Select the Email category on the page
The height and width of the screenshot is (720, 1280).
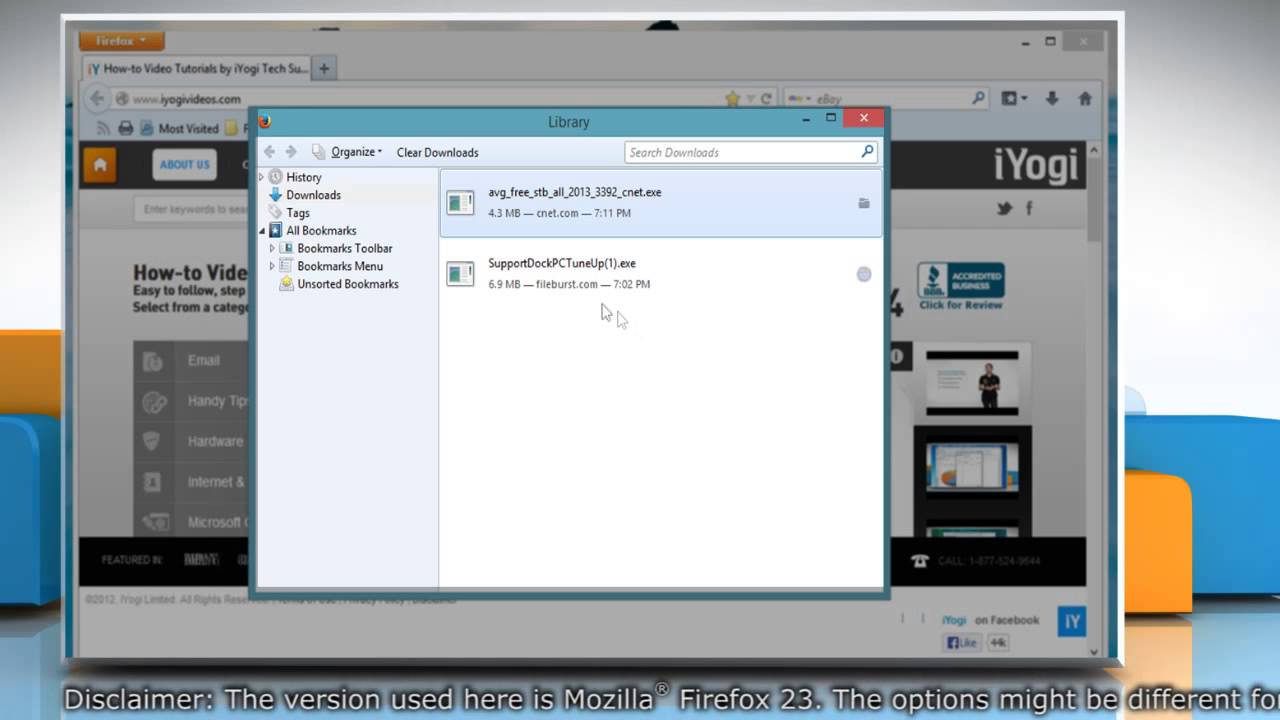192,360
